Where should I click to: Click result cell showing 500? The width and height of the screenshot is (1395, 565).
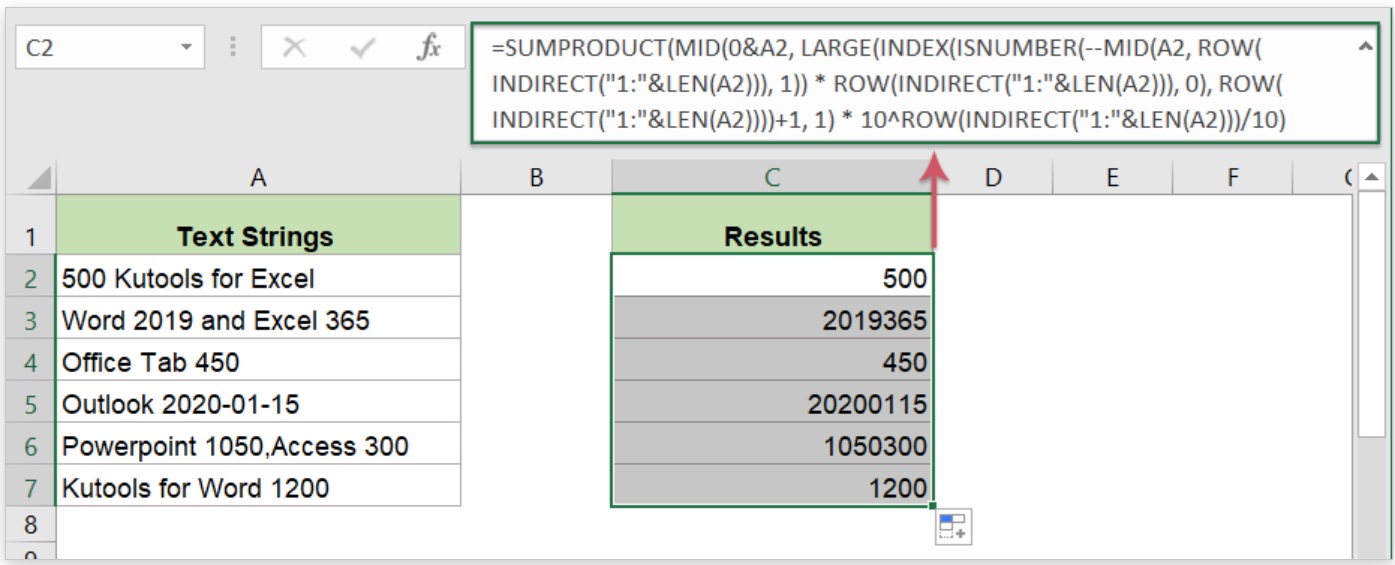[x=772, y=276]
